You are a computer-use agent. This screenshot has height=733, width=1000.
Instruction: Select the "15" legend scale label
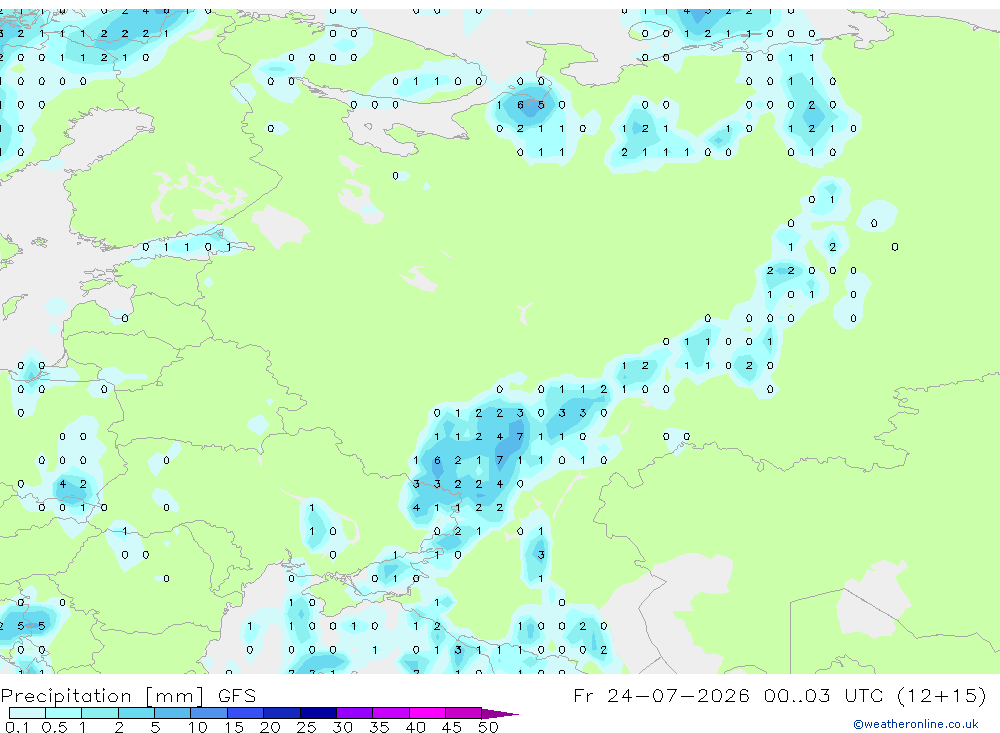coord(234,727)
